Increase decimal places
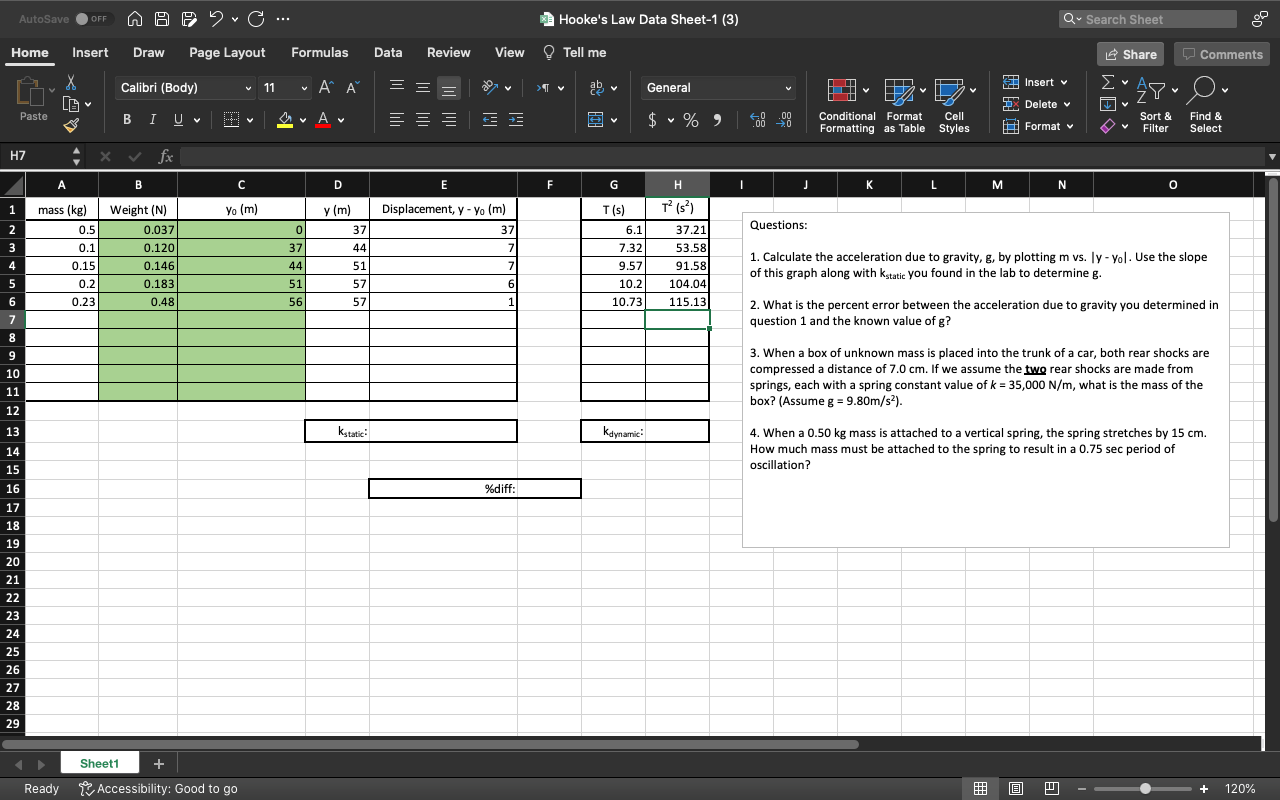 tap(757, 119)
